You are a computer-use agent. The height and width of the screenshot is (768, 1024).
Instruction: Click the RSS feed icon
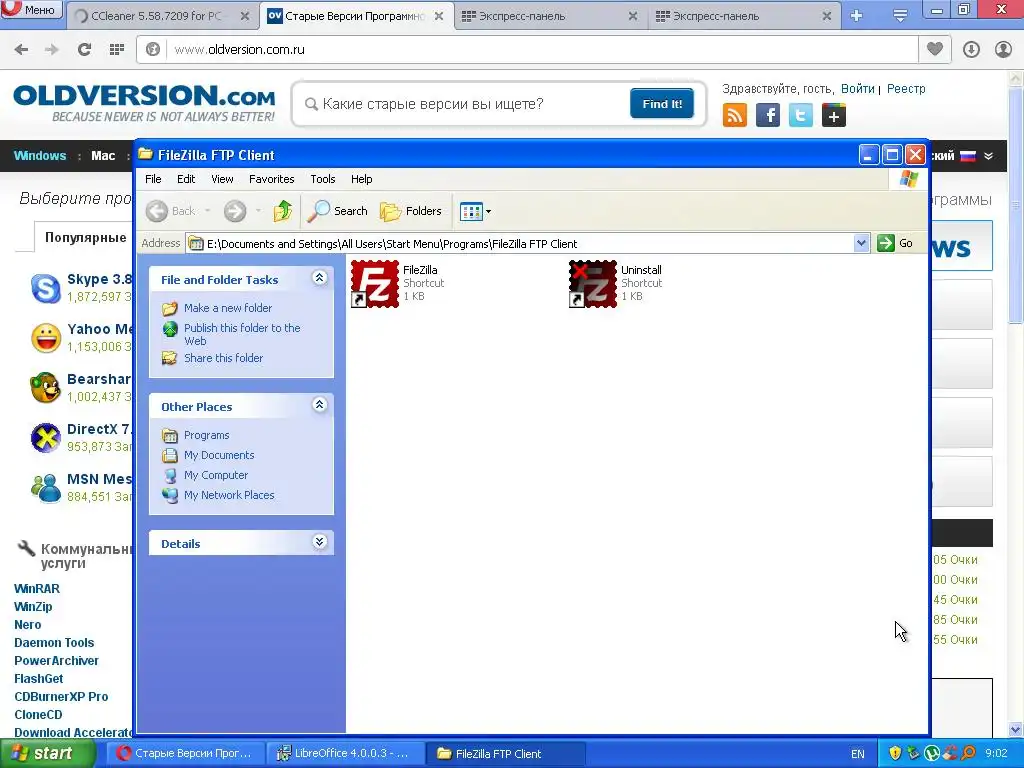pyautogui.click(x=735, y=116)
